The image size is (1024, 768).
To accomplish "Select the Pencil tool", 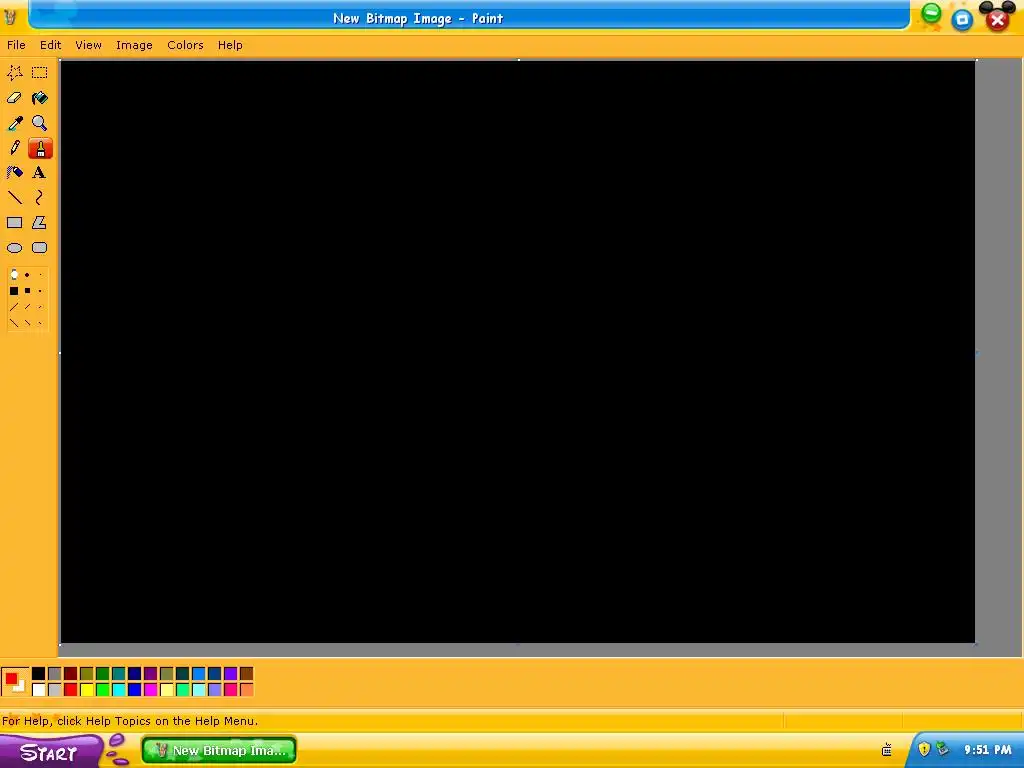I will [x=14, y=148].
